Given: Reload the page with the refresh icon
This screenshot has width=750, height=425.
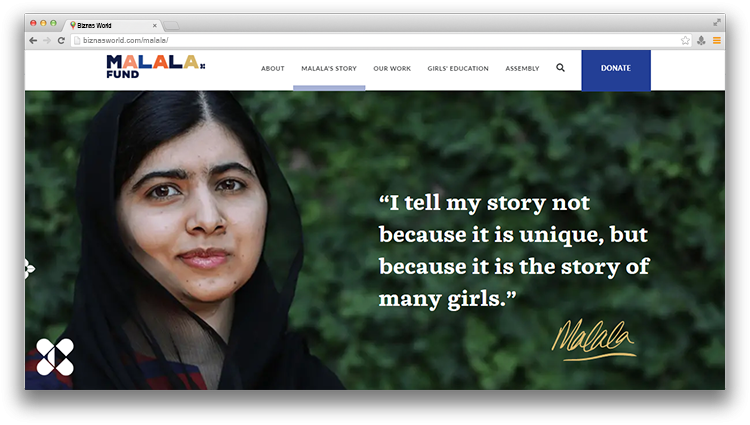Looking at the screenshot, I should click(61, 41).
